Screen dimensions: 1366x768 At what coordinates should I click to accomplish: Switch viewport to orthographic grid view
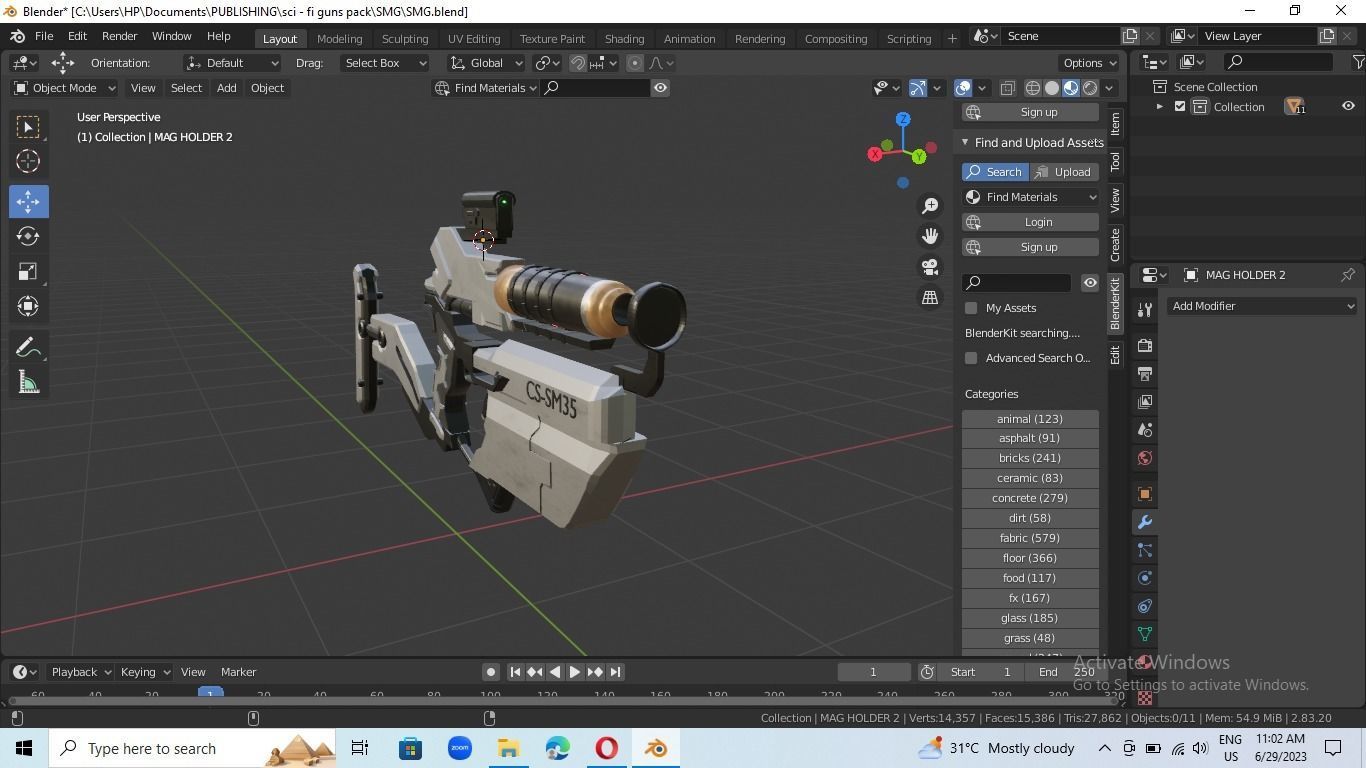click(x=930, y=297)
